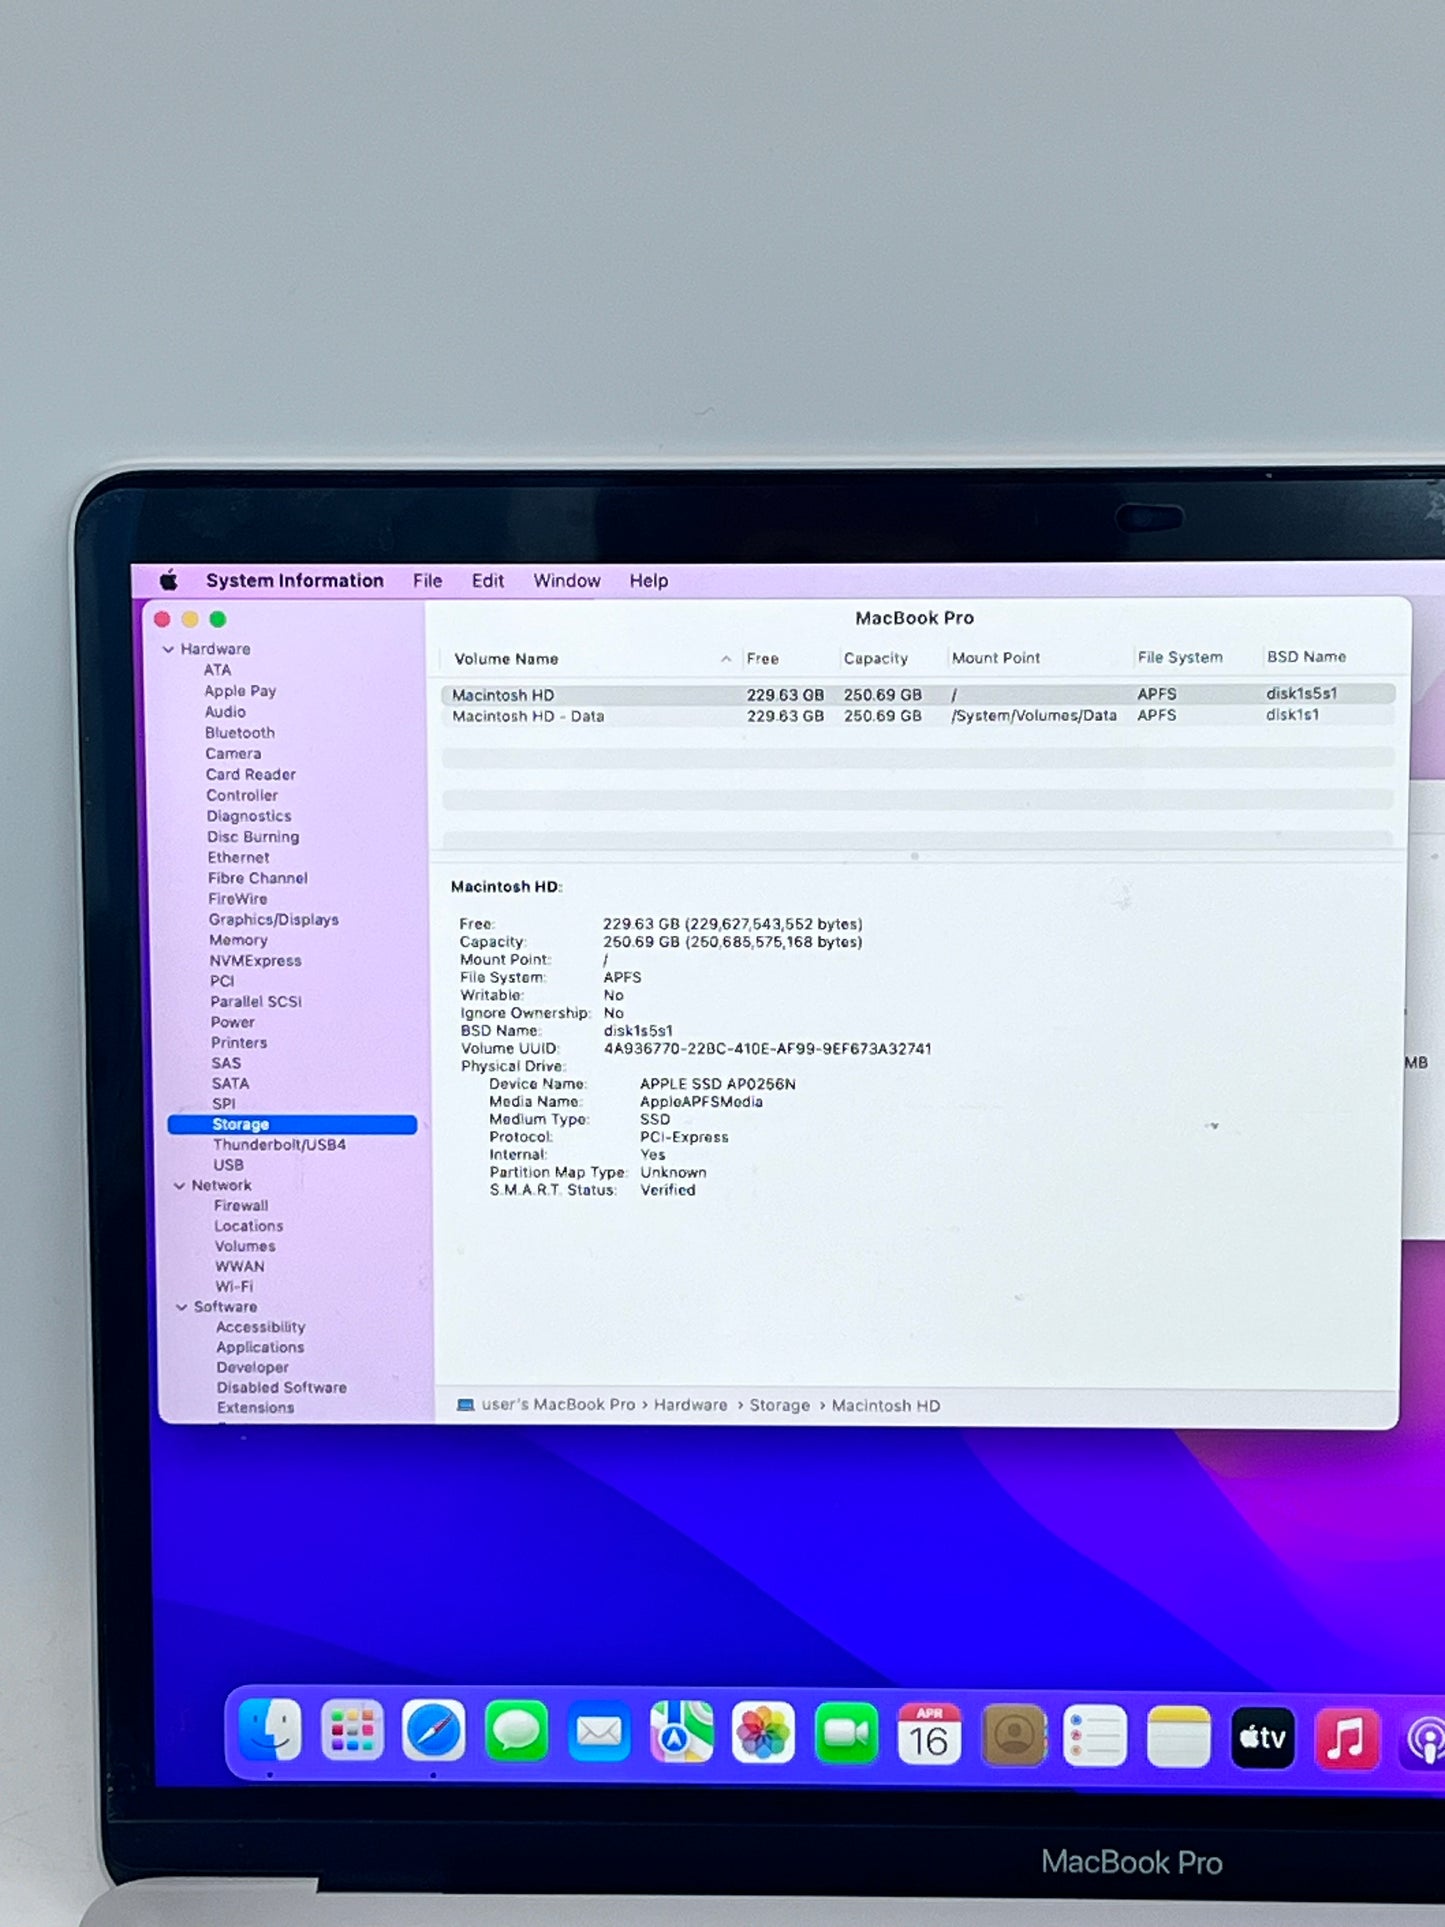Show Wi-Fi network information
Screen dimensions: 1445x1927
(x=234, y=1287)
